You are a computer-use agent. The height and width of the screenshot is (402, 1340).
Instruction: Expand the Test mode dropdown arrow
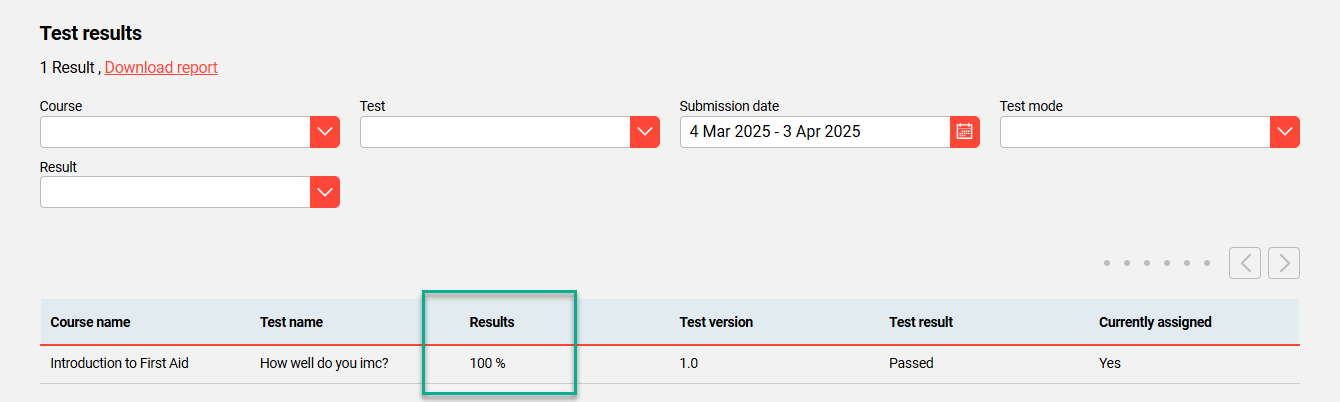coord(1284,132)
